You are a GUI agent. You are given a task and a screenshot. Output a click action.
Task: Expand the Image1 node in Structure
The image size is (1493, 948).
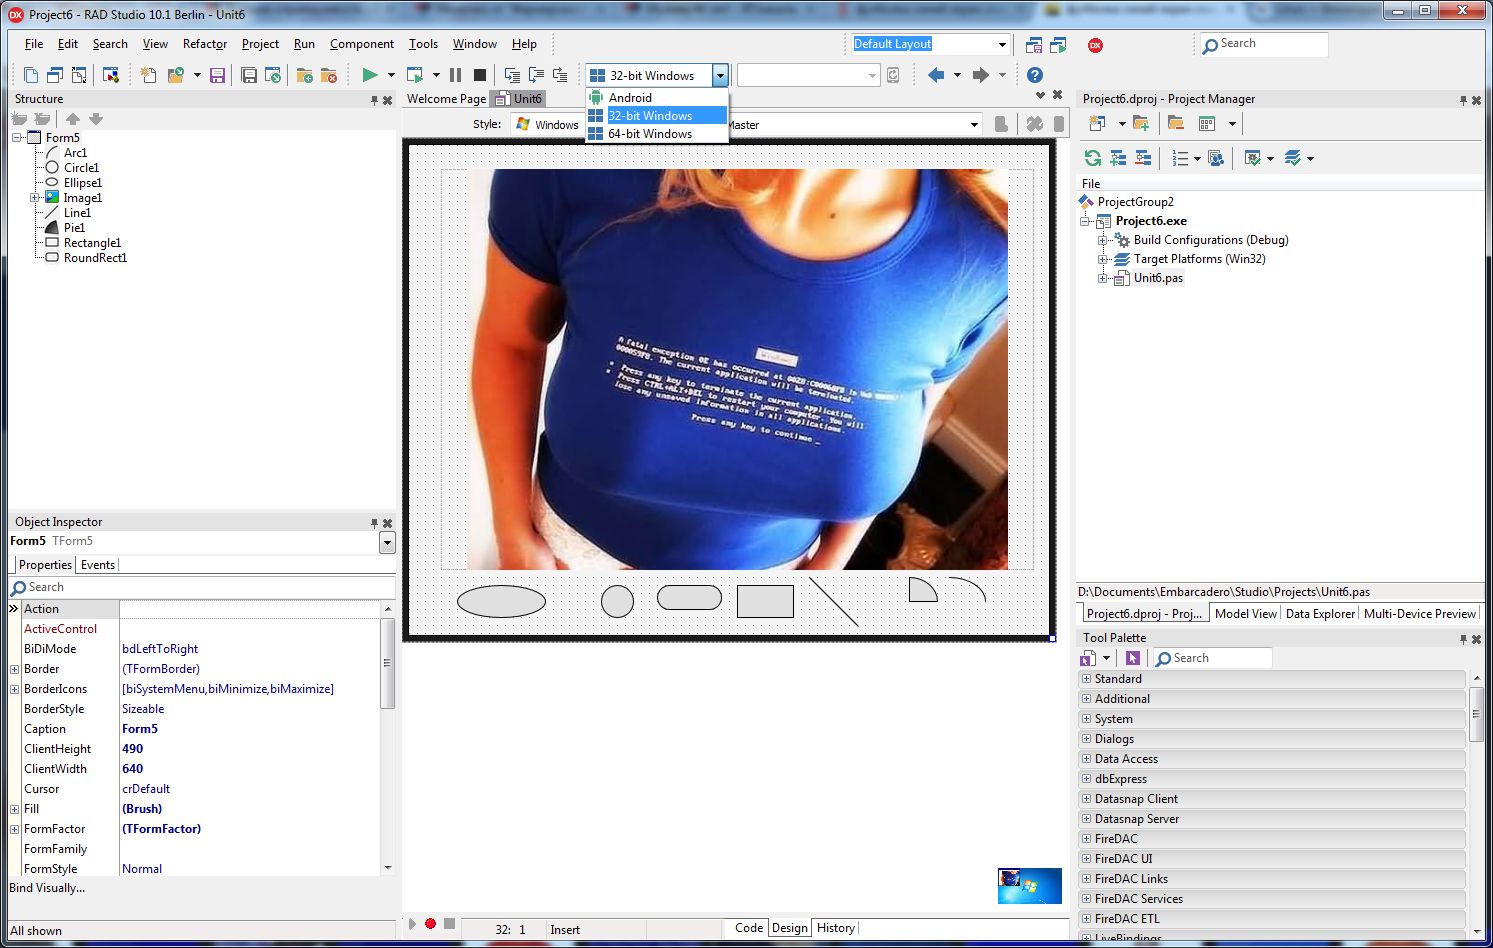tap(35, 198)
